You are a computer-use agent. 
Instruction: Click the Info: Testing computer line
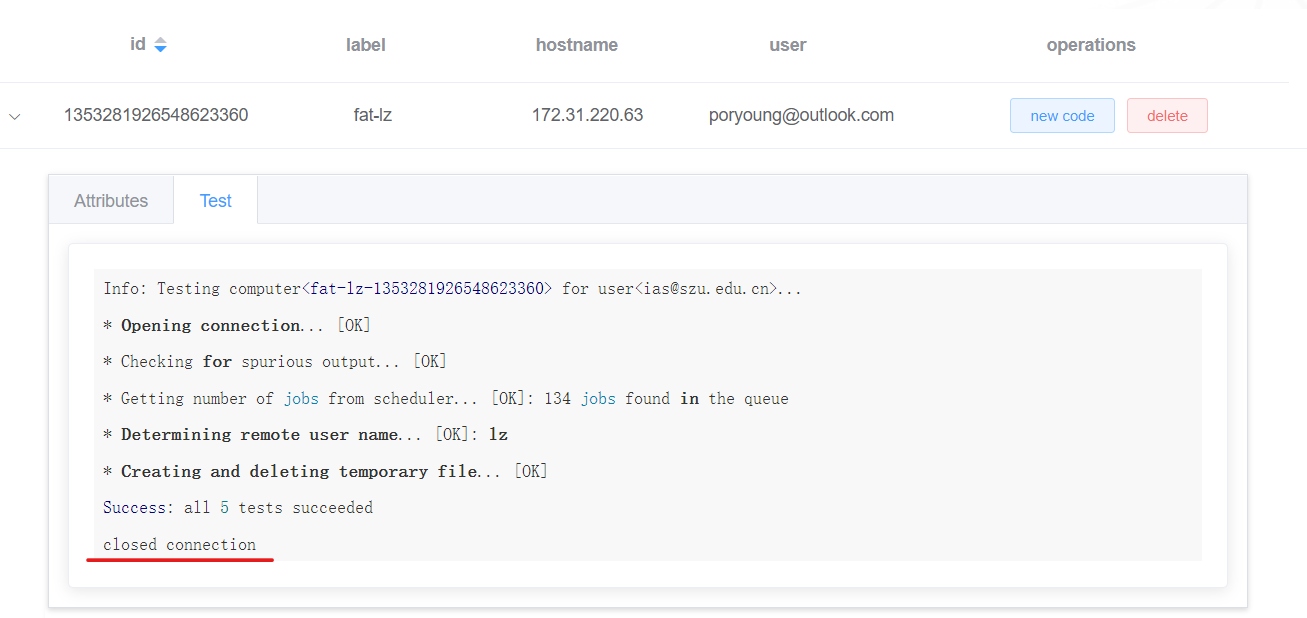coord(452,289)
